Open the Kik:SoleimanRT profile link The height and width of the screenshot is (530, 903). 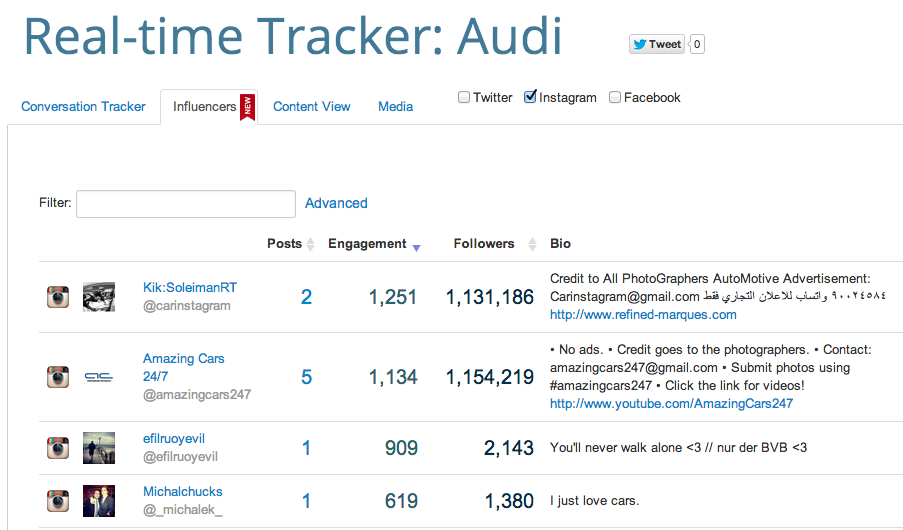click(x=190, y=287)
